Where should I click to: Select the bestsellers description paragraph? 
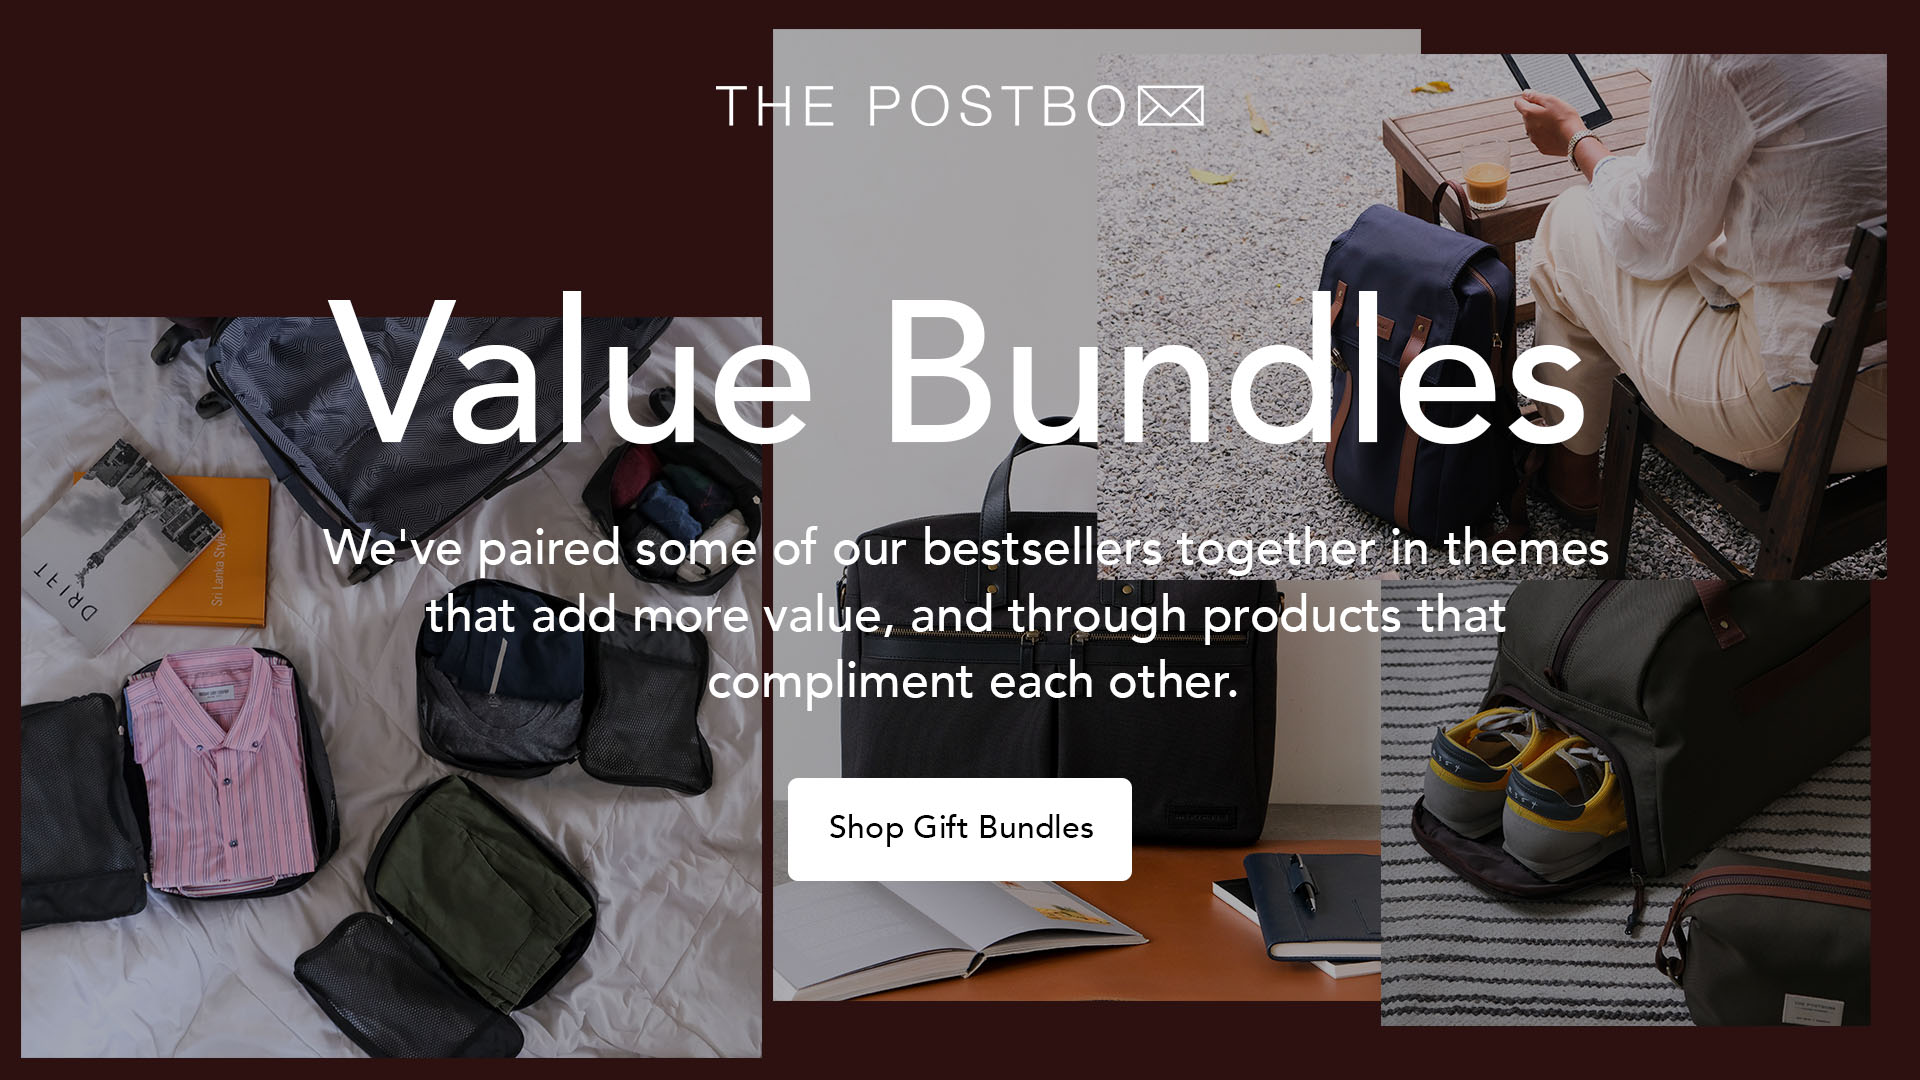pyautogui.click(x=965, y=615)
